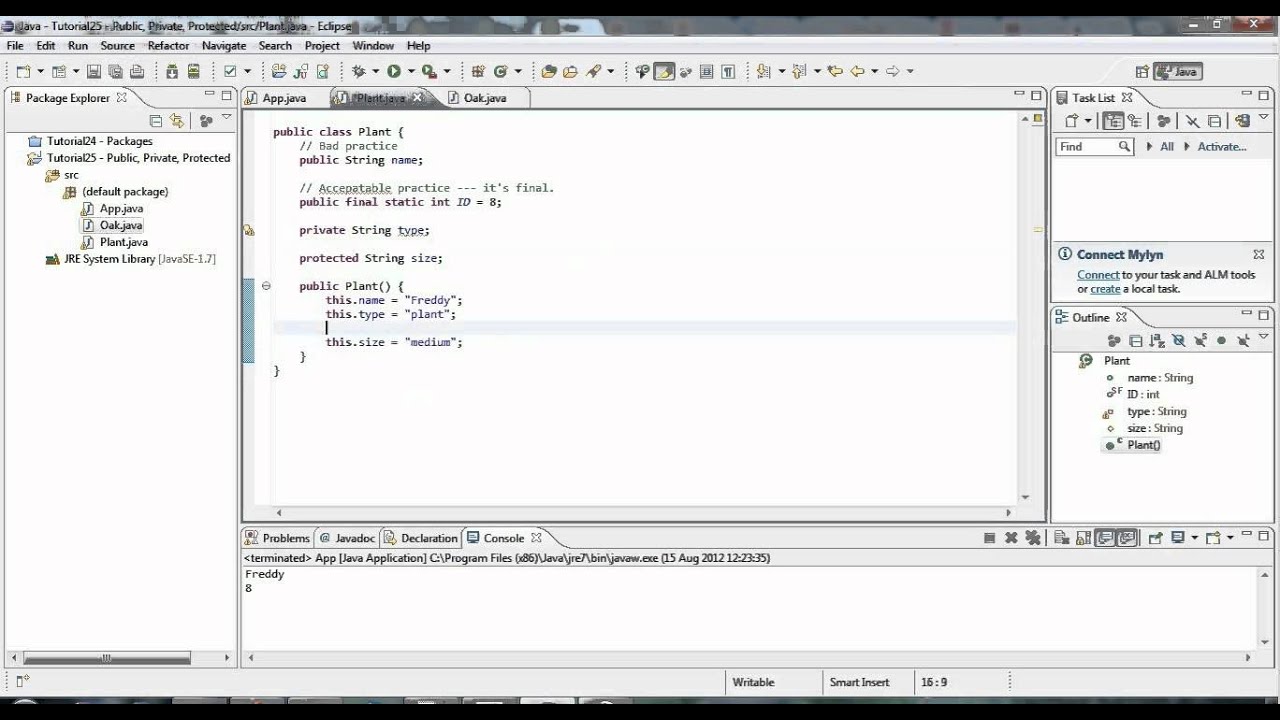
Task: Click Focus on Active Task in Outline
Action: click(x=1114, y=341)
